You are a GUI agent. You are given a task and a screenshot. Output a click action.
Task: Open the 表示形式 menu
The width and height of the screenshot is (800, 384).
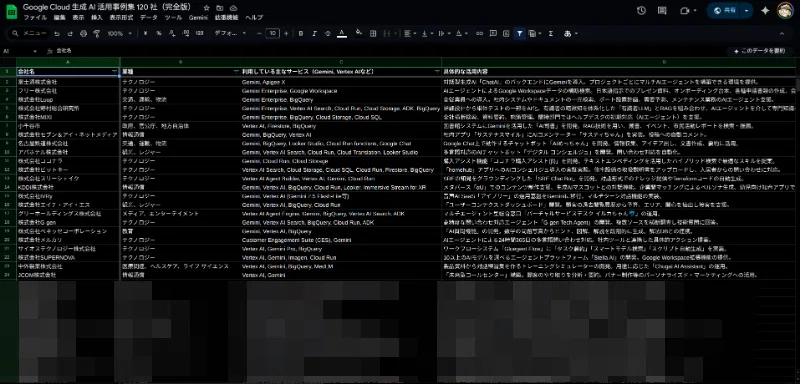click(121, 17)
